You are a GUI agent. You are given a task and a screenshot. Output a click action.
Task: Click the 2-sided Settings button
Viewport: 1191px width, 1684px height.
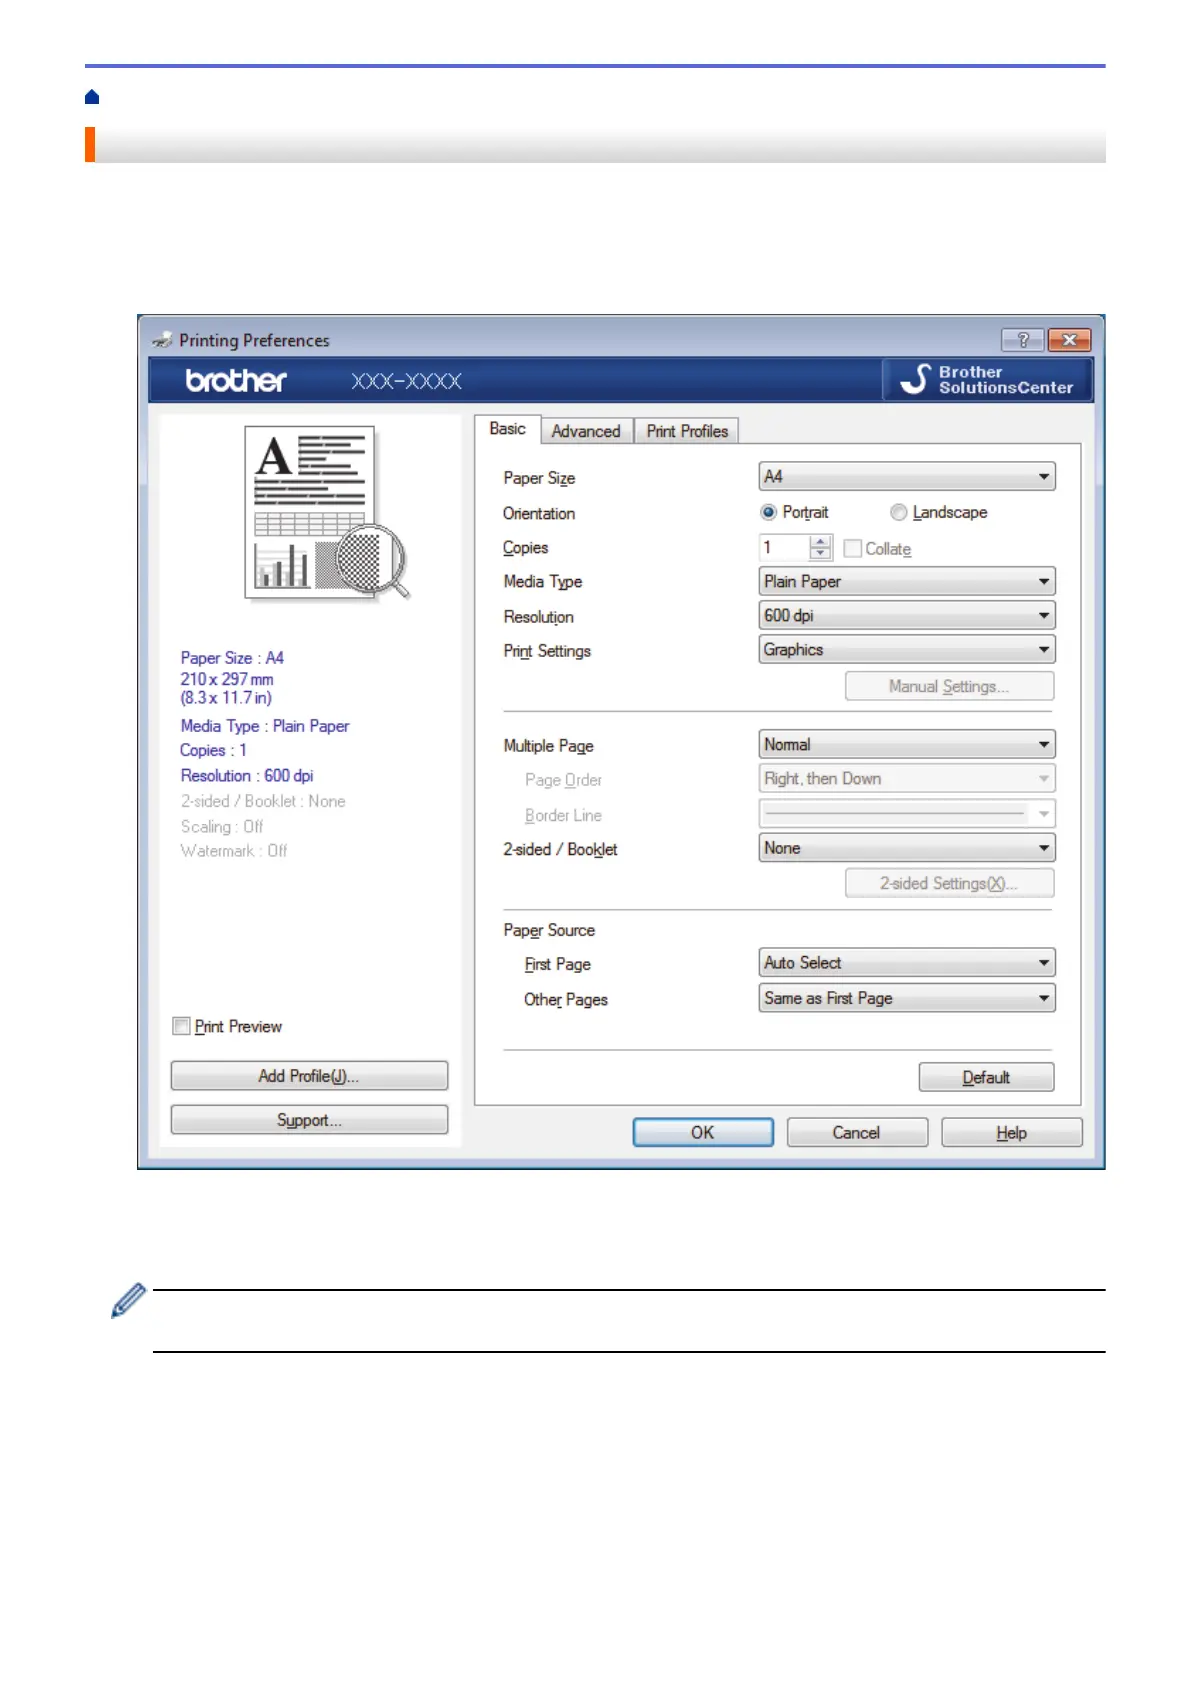coord(949,883)
